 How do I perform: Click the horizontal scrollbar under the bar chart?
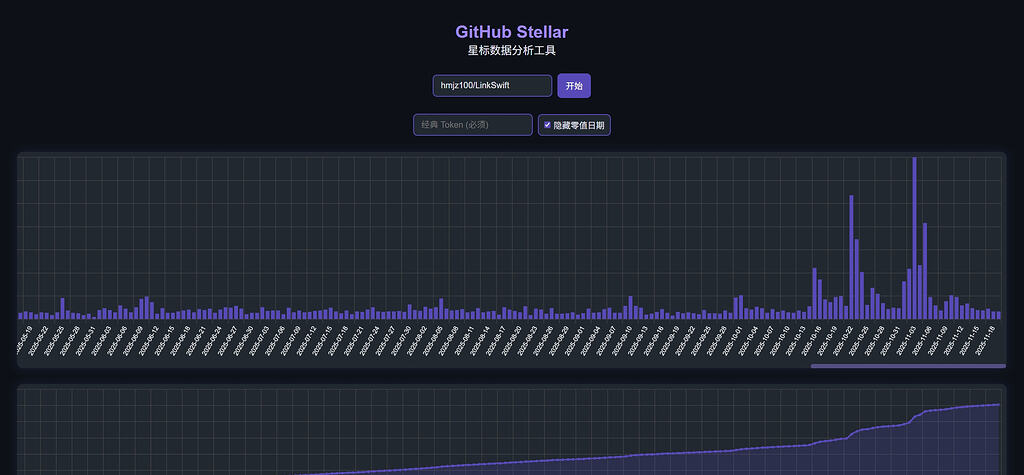tap(908, 366)
